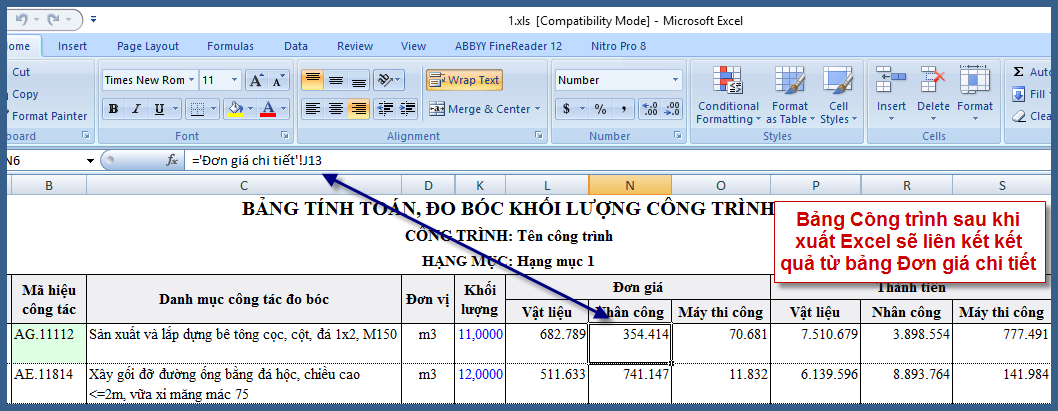
Task: Click the Increase Font Size icon
Action: 255,80
